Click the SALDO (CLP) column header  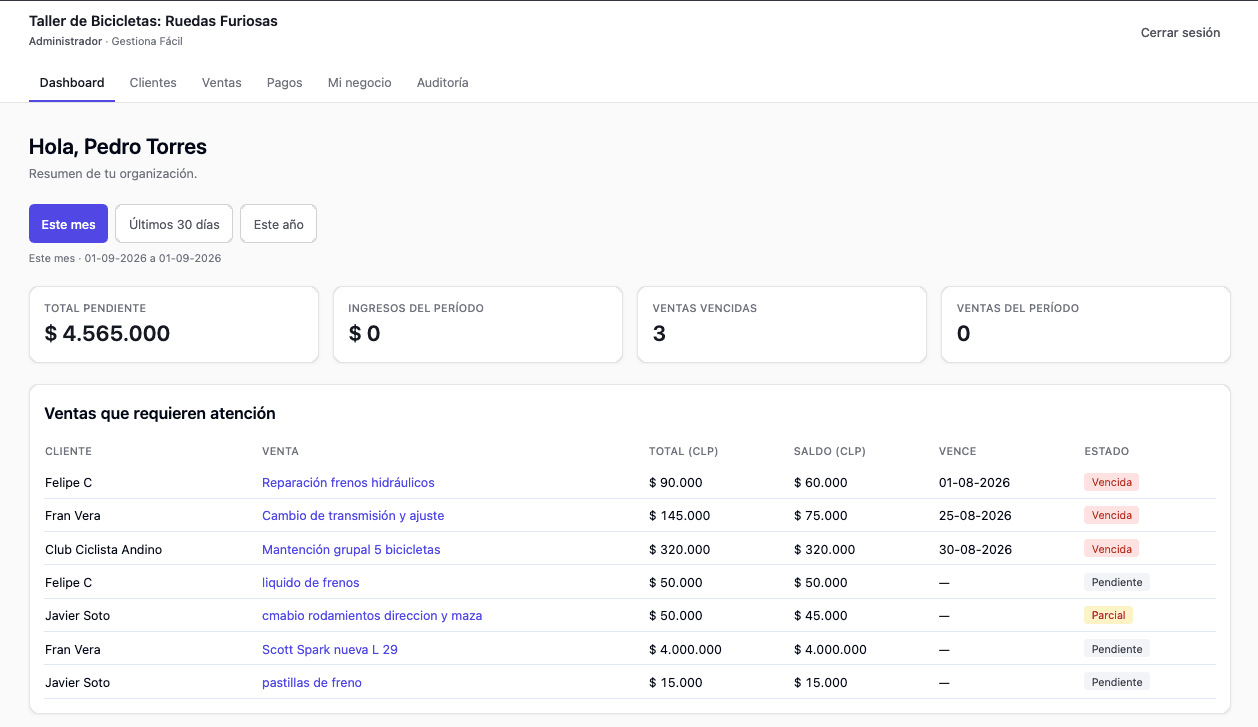pyautogui.click(x=829, y=451)
